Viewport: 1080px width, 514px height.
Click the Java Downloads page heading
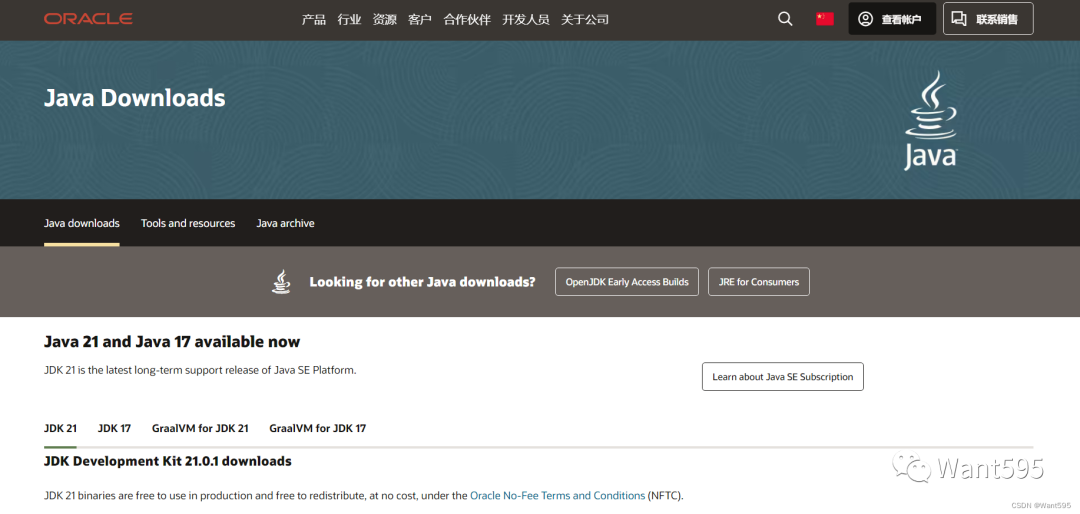pos(135,98)
